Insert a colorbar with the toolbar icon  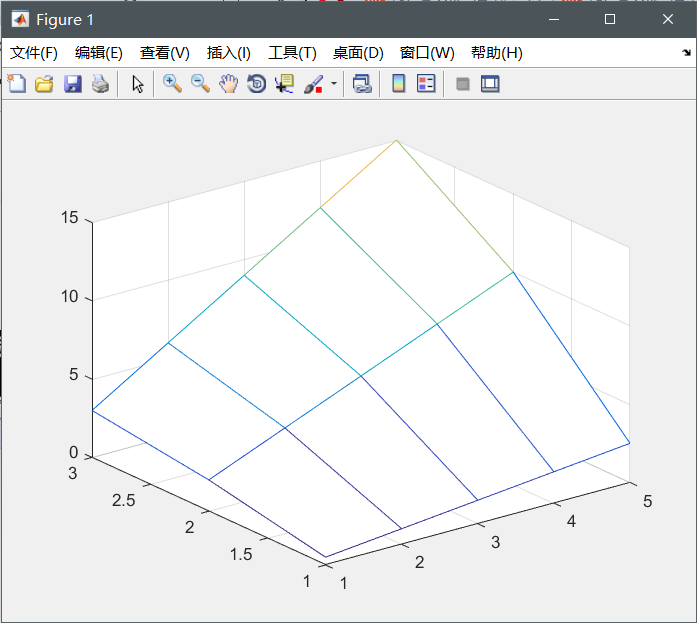click(399, 84)
